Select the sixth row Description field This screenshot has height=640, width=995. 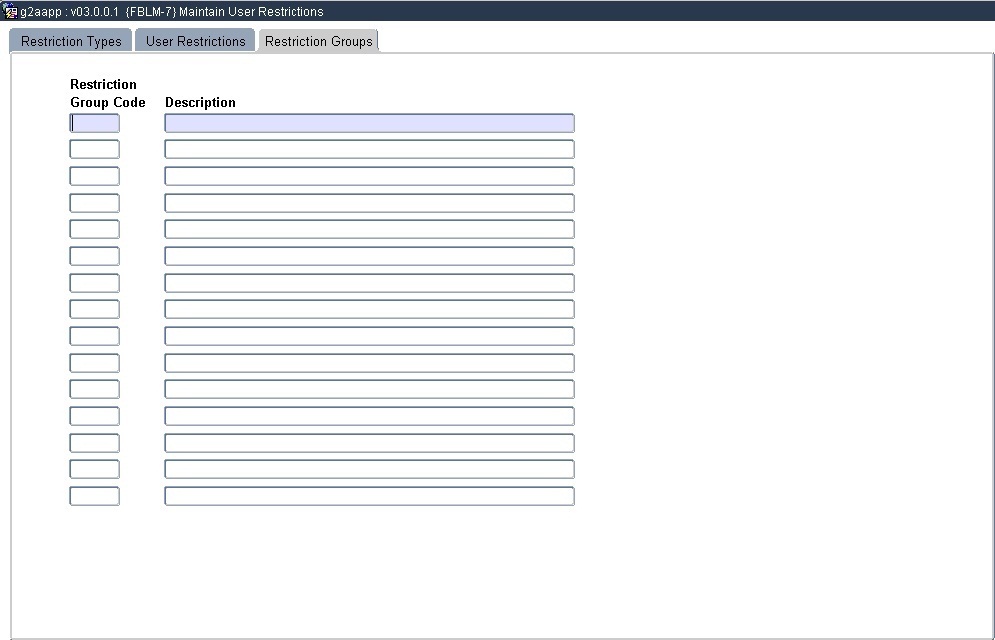369,256
